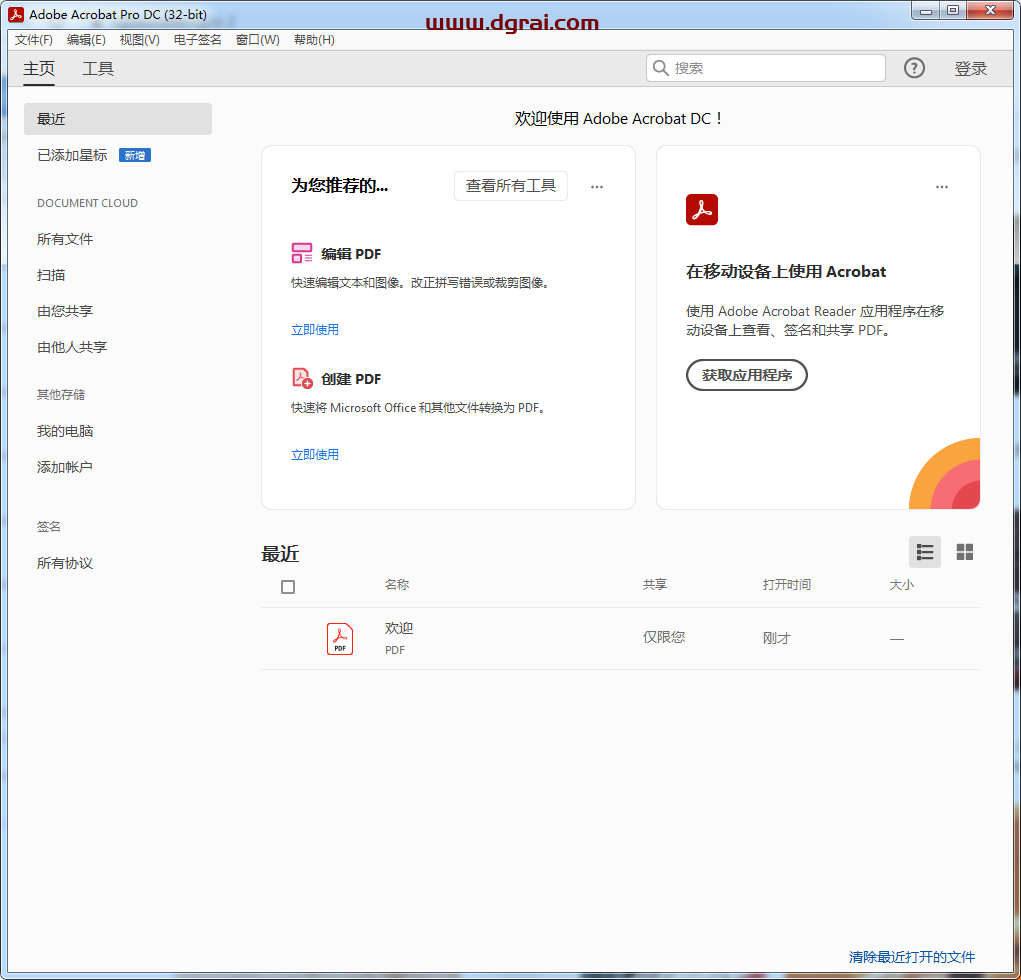Switch to list view of recent files

925,552
